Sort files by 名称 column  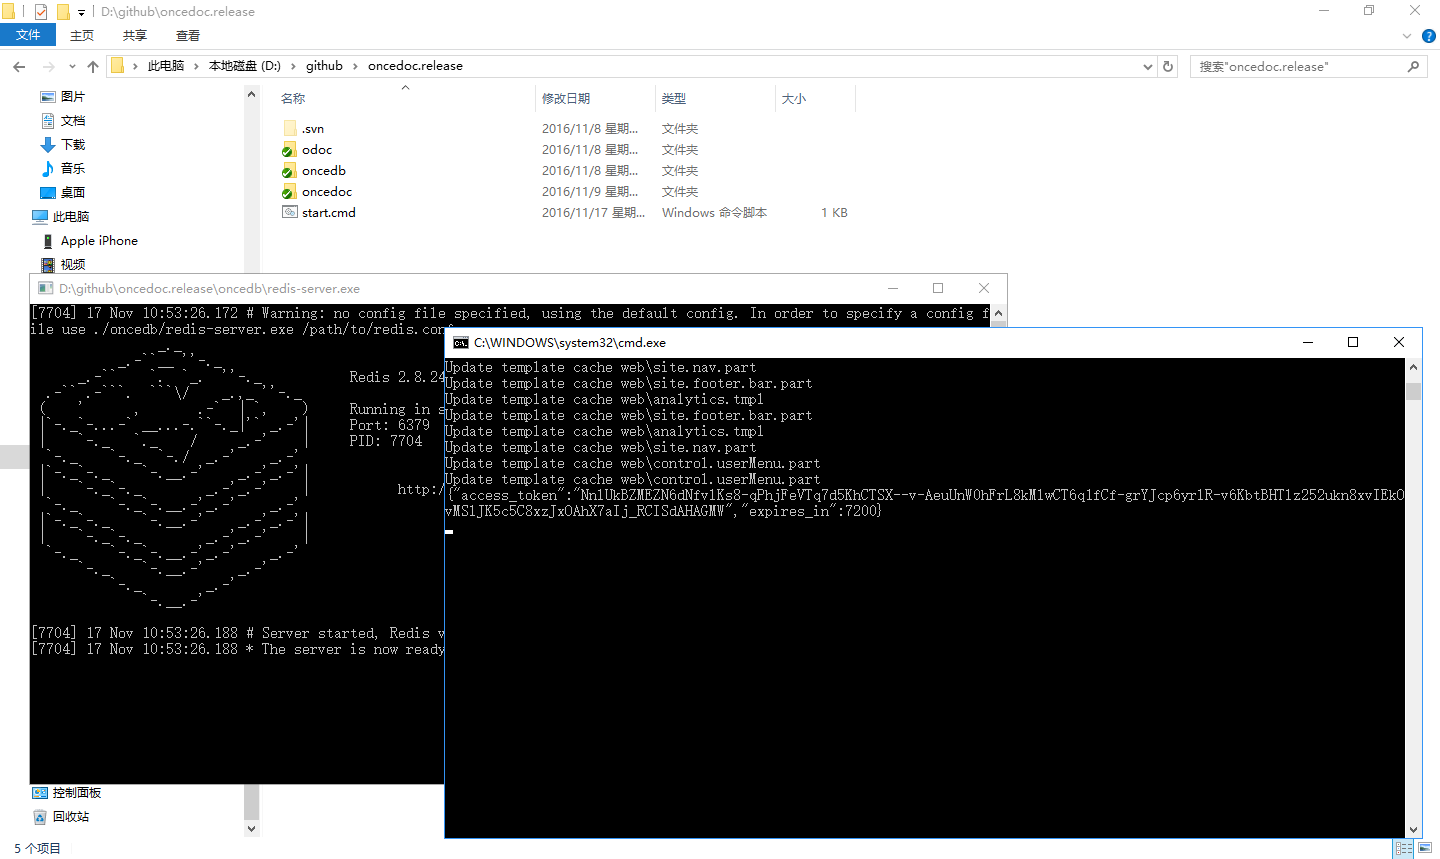[x=293, y=98]
